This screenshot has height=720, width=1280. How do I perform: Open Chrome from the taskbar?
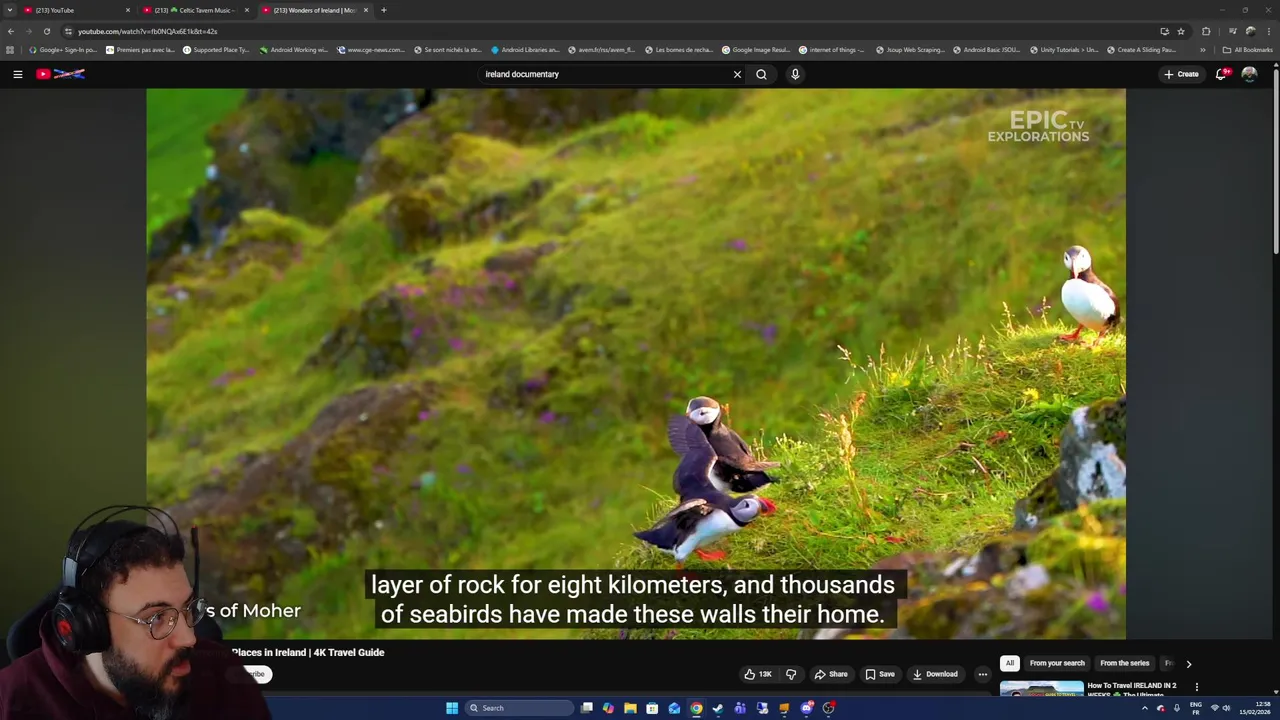(696, 708)
